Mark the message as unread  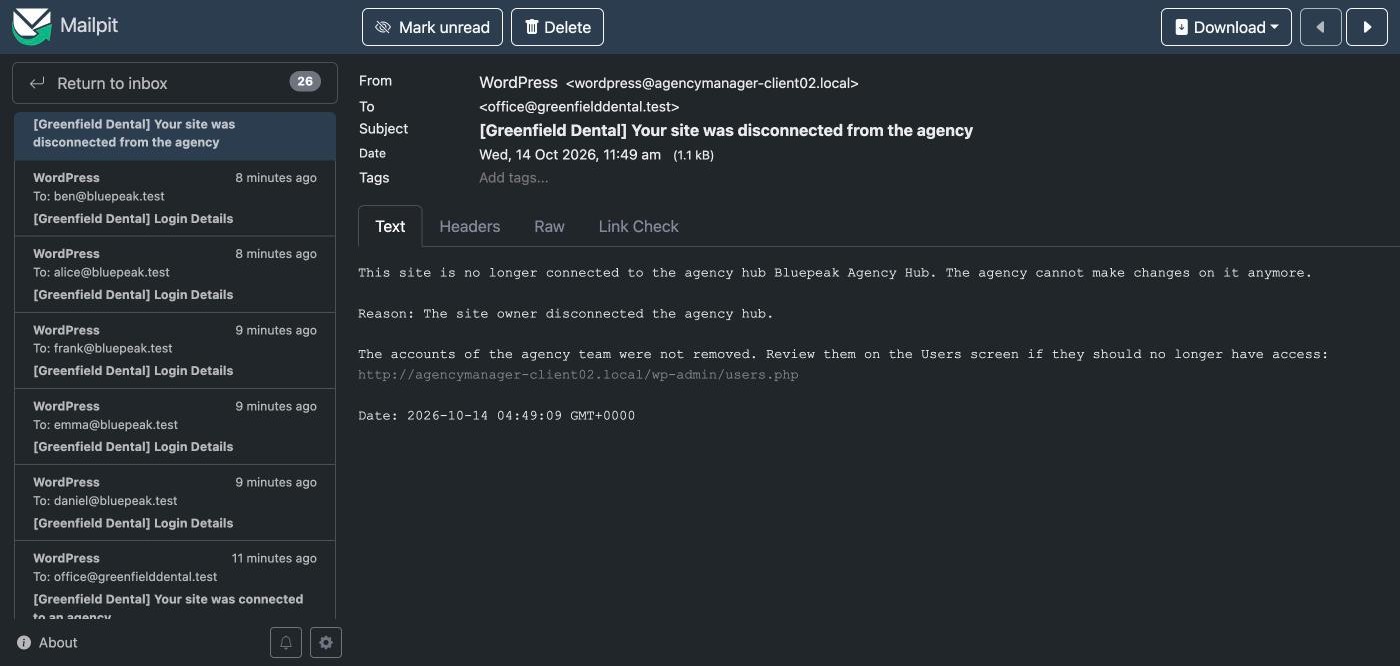tap(432, 27)
